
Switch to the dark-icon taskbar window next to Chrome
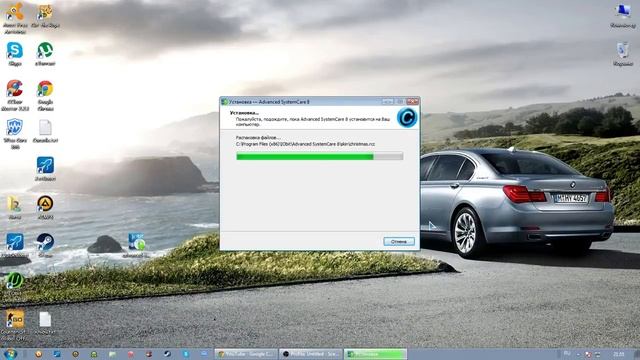311,354
